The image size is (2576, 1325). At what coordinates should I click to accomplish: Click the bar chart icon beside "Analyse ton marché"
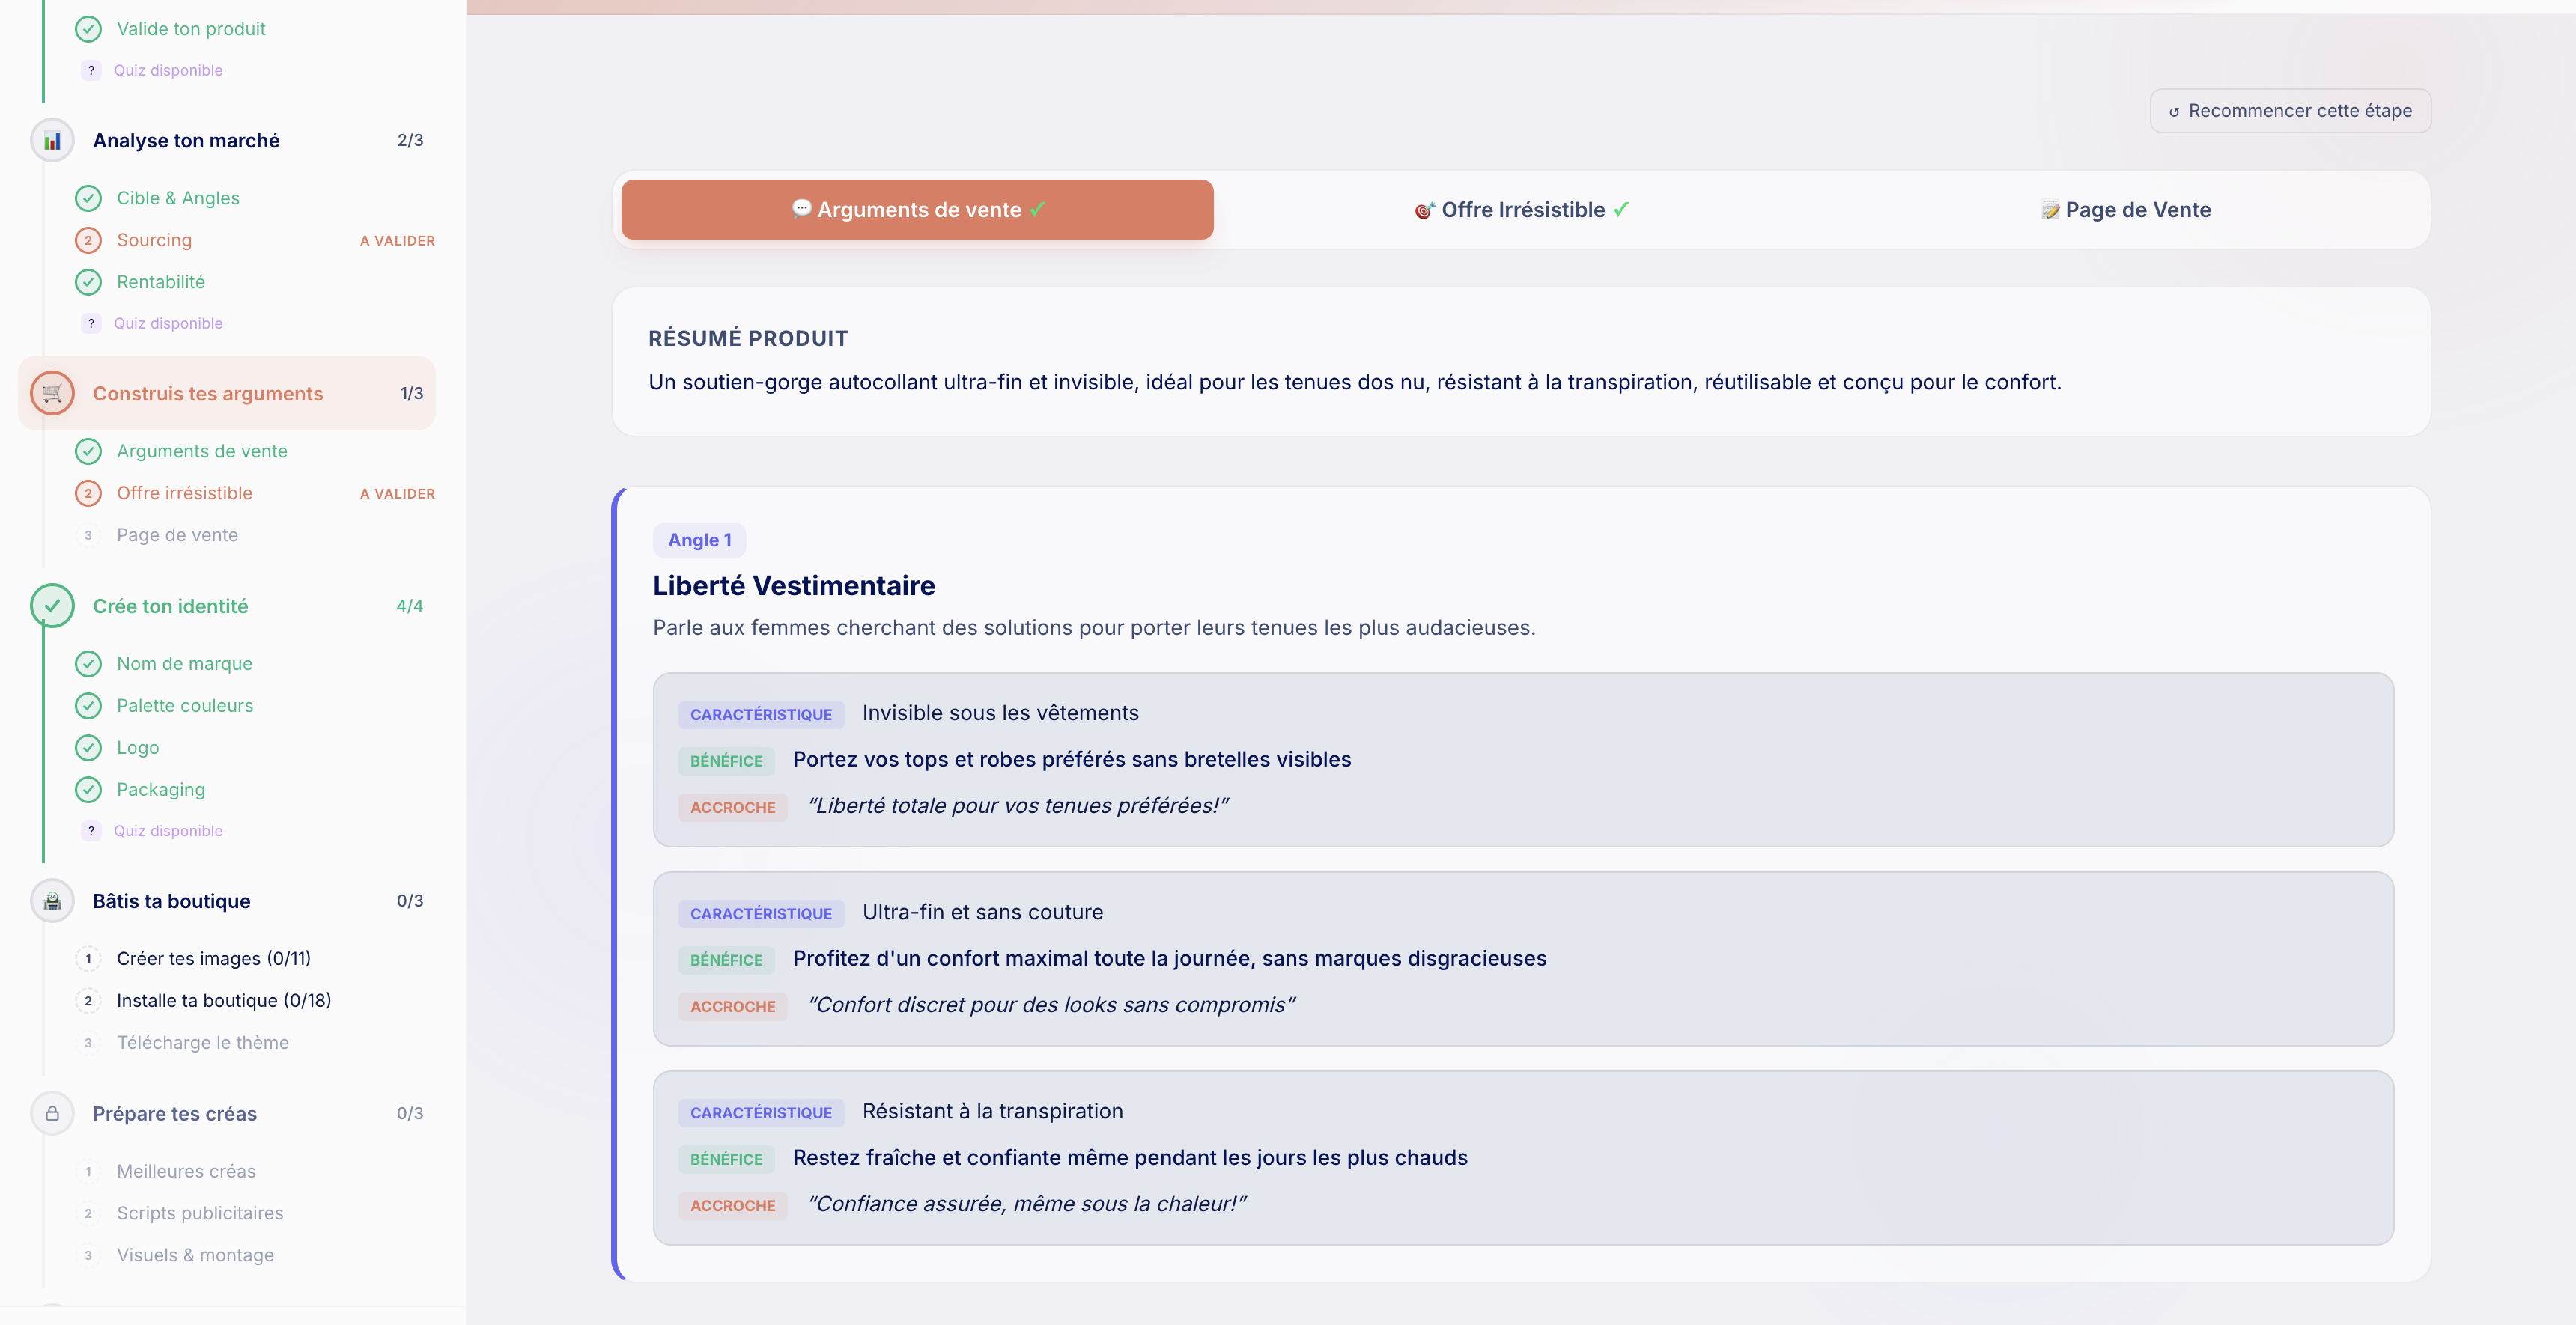click(52, 140)
